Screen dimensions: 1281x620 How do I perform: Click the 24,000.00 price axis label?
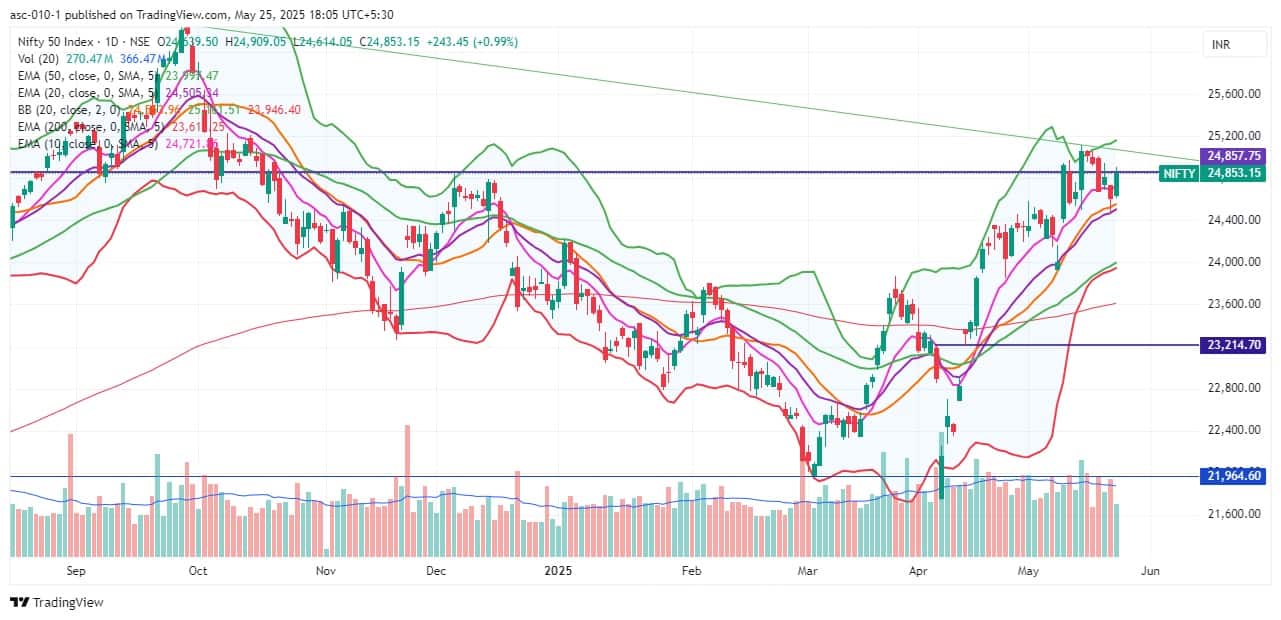pyautogui.click(x=1234, y=262)
